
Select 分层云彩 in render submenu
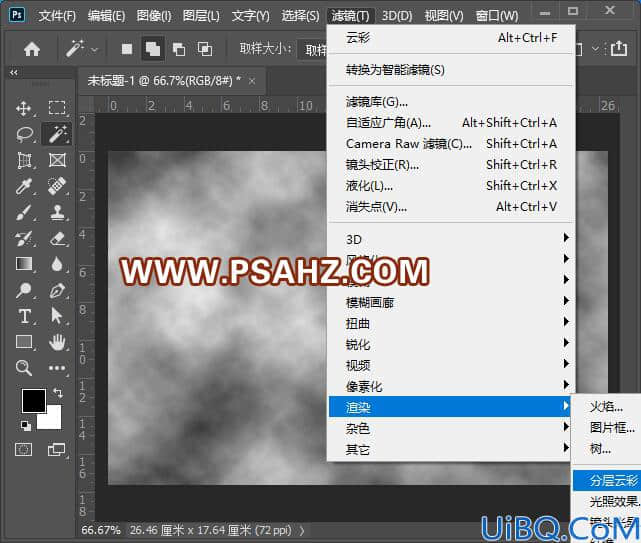(607, 480)
